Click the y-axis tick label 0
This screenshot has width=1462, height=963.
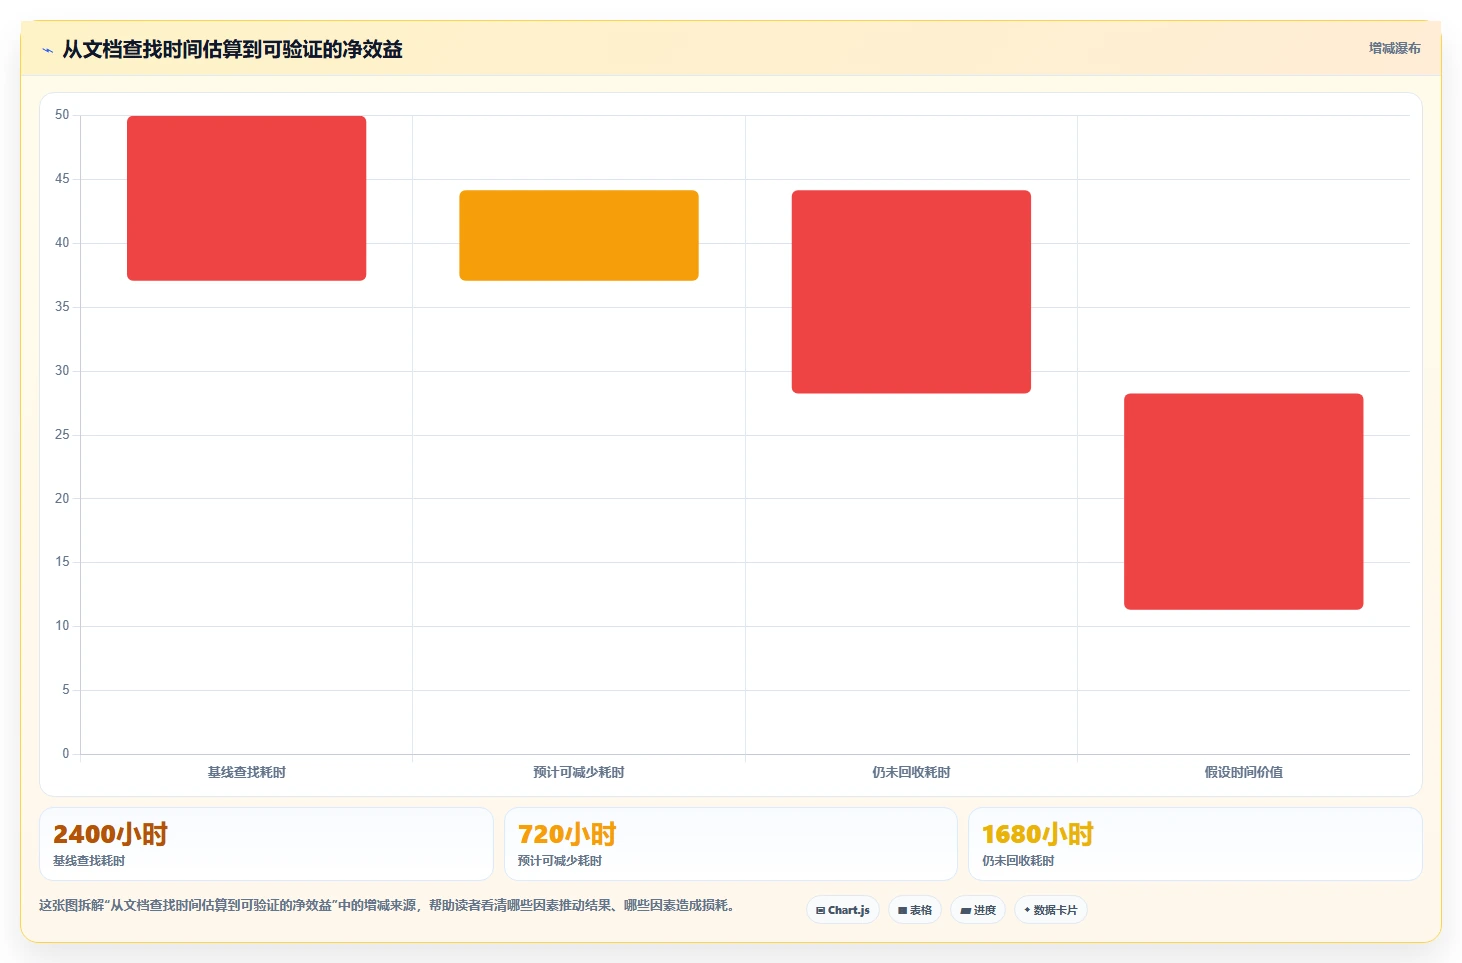click(x=66, y=754)
